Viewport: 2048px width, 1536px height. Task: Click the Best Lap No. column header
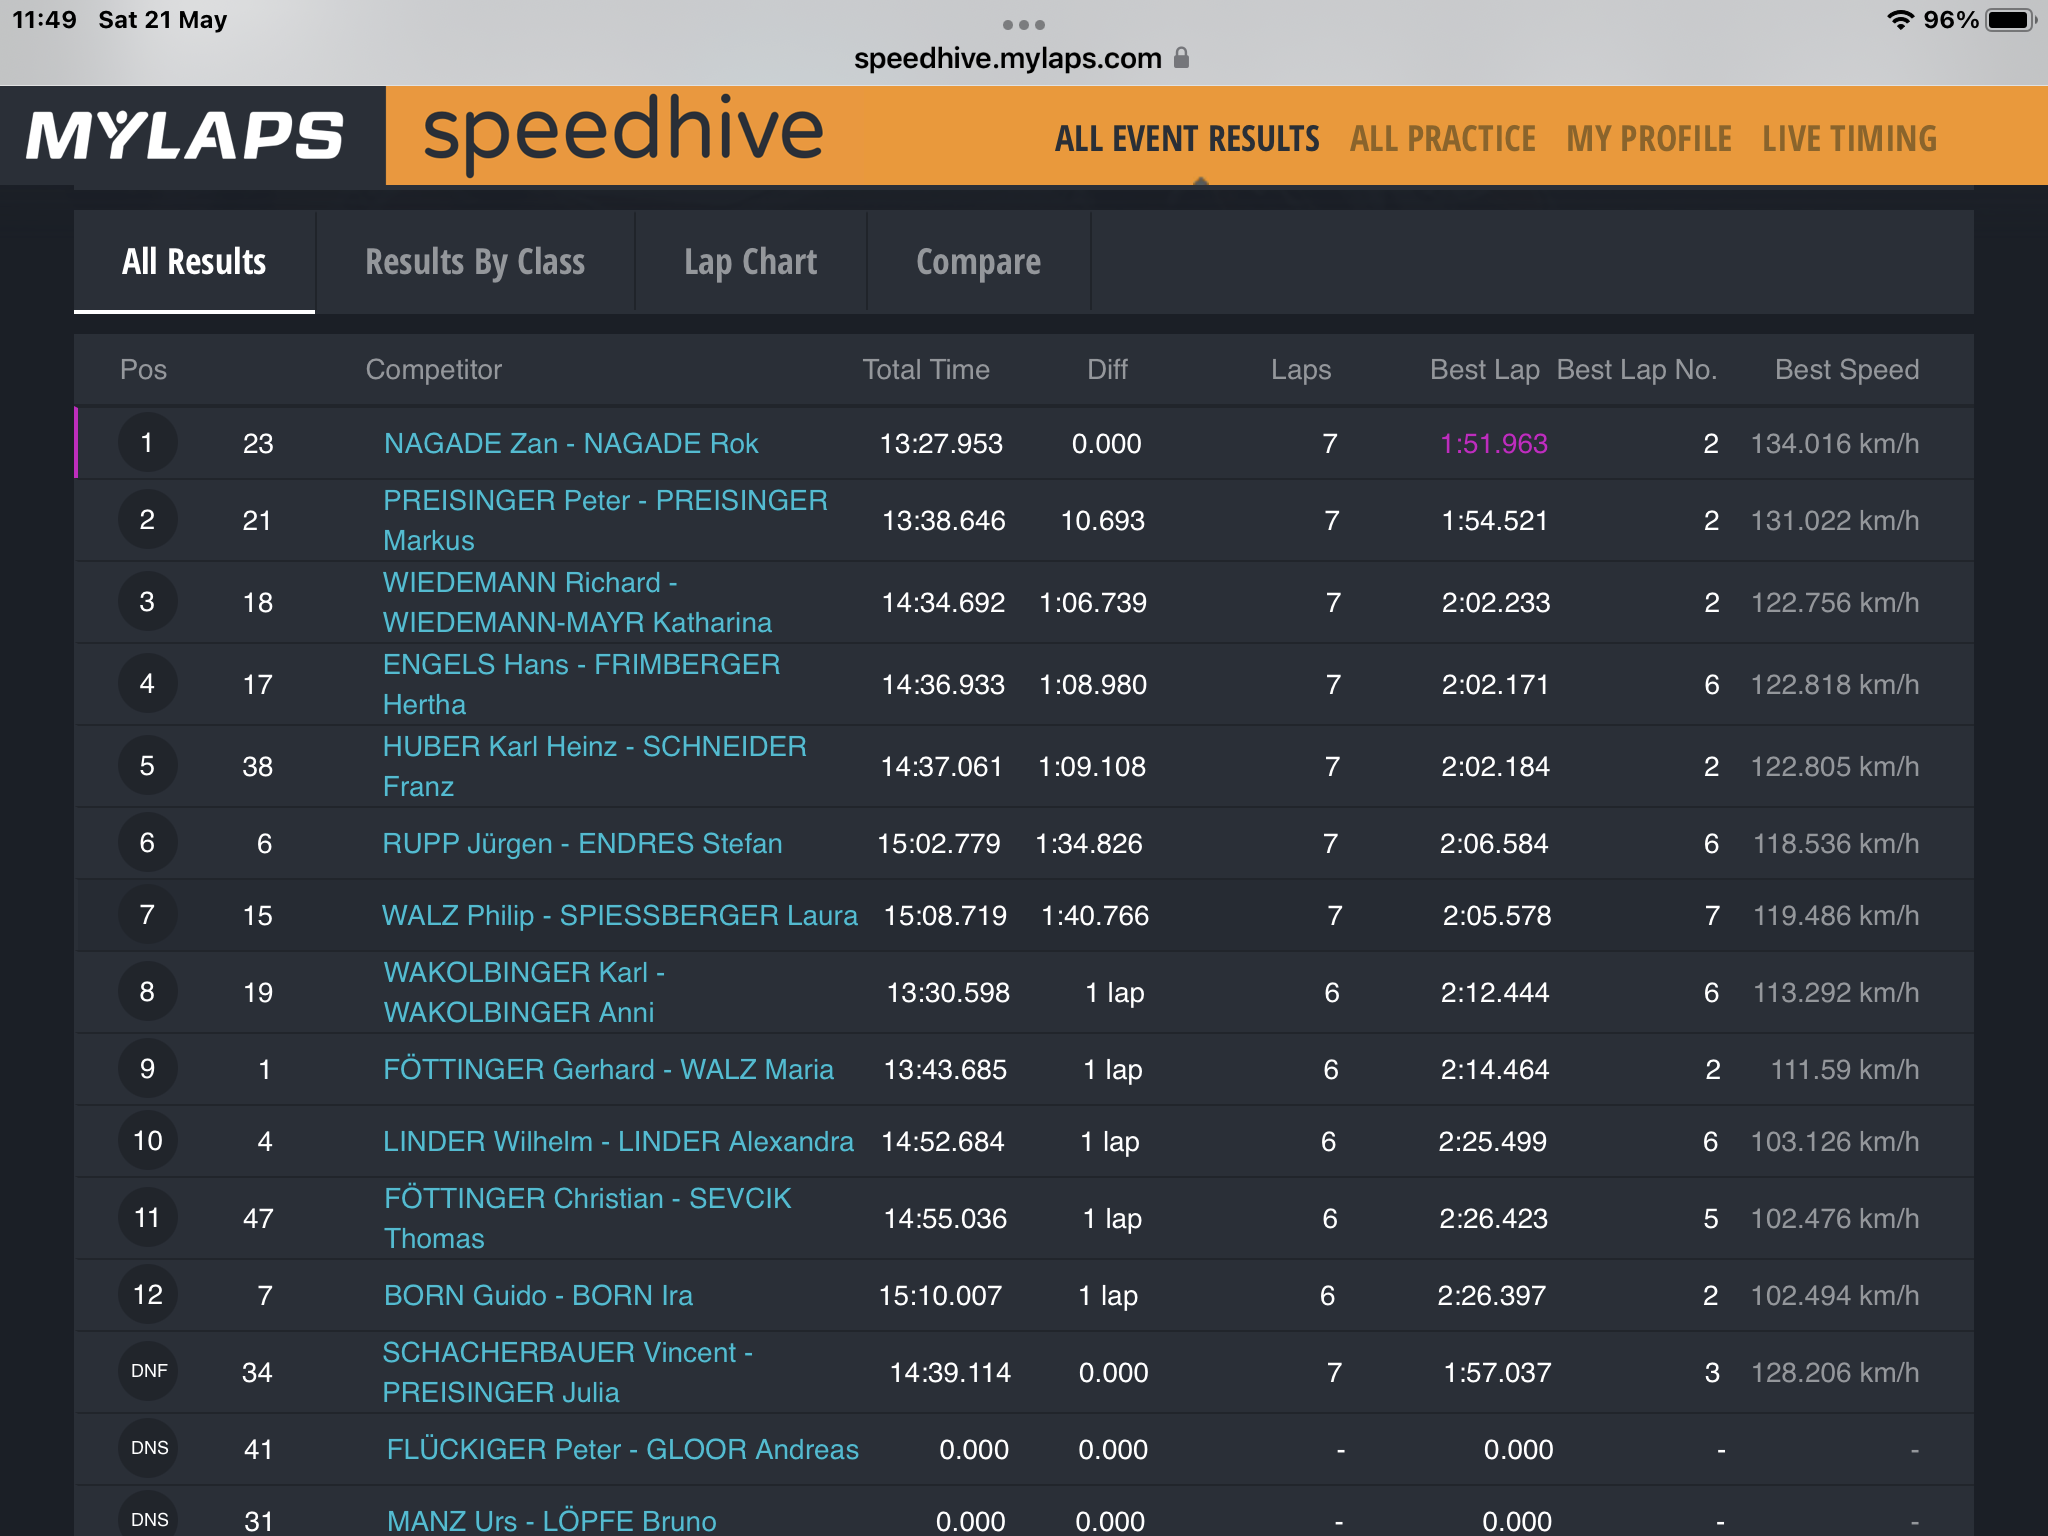[1636, 370]
